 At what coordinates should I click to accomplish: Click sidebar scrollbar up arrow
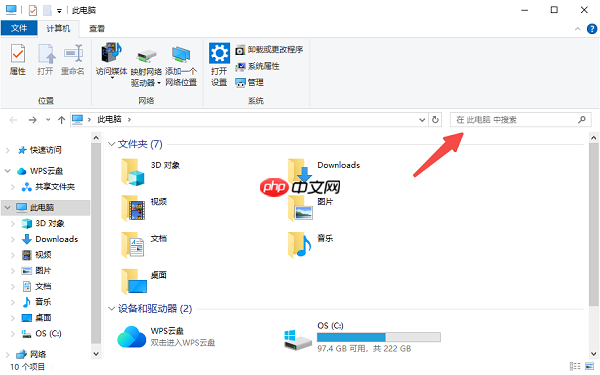click(96, 138)
